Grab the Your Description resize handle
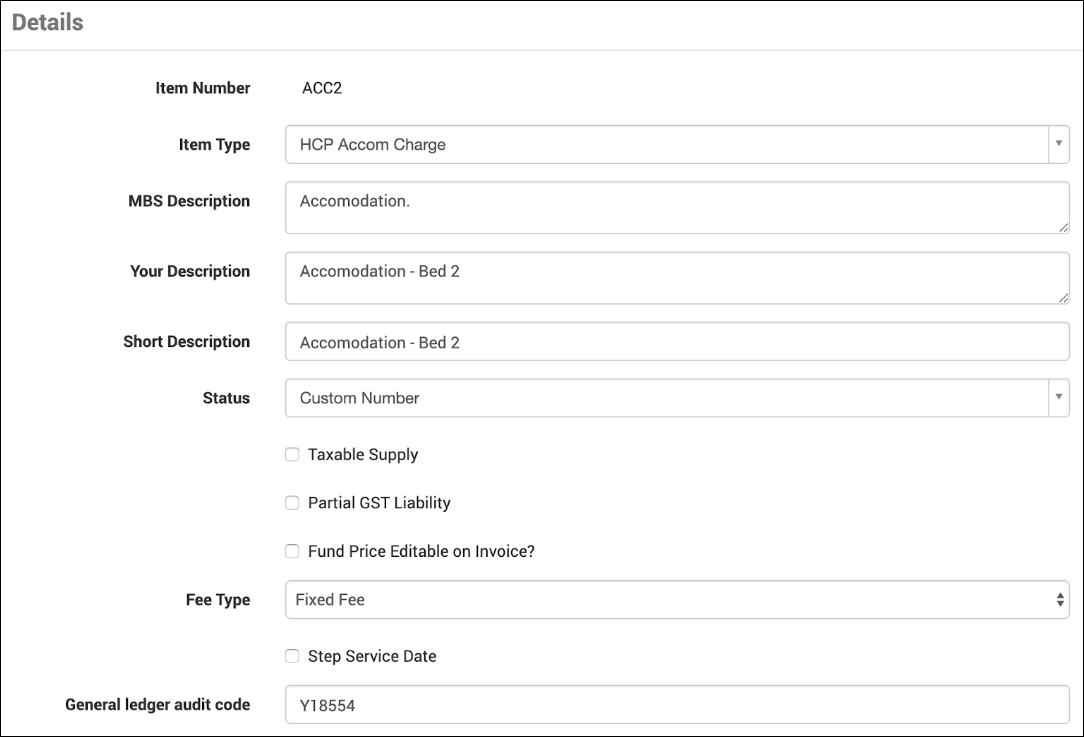1084x737 pixels. point(1064,298)
